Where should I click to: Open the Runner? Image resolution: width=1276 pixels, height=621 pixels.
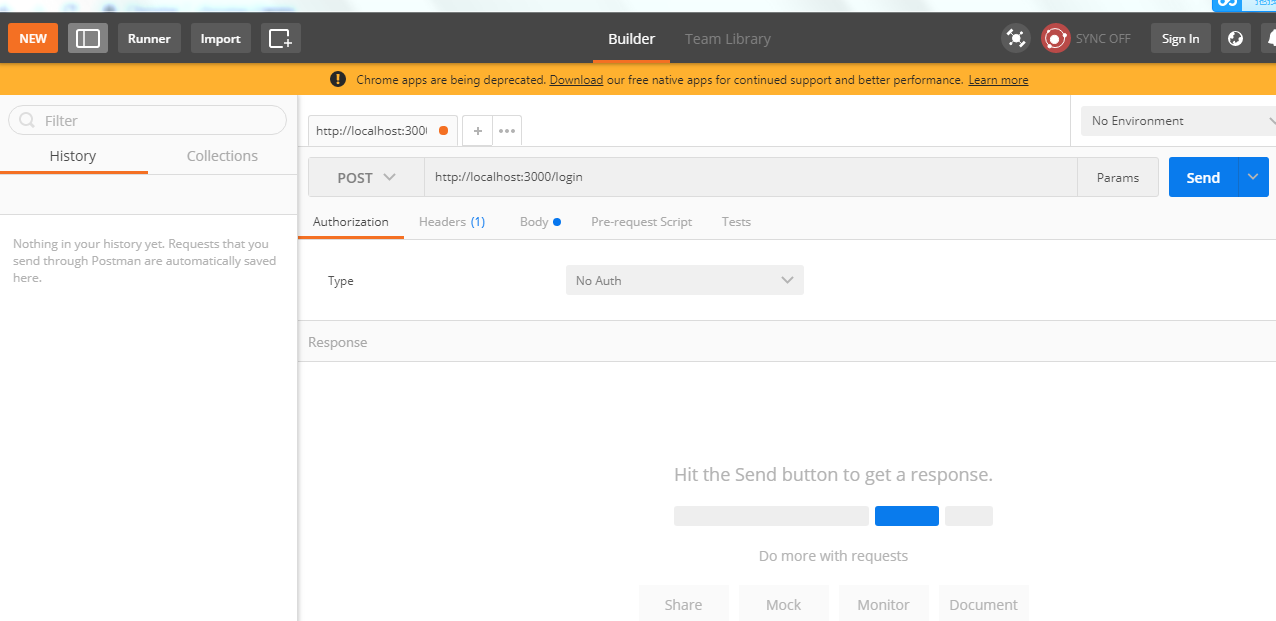pyautogui.click(x=149, y=38)
